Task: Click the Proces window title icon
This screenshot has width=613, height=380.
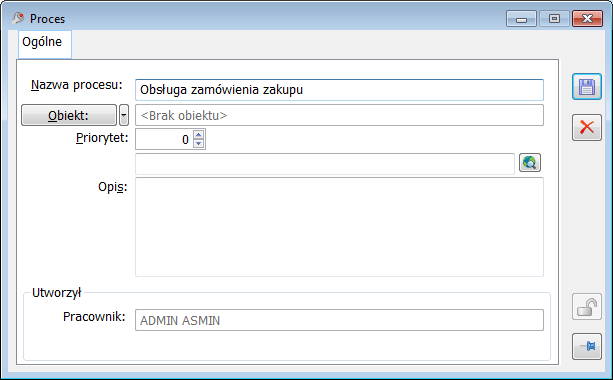Action: (x=18, y=18)
